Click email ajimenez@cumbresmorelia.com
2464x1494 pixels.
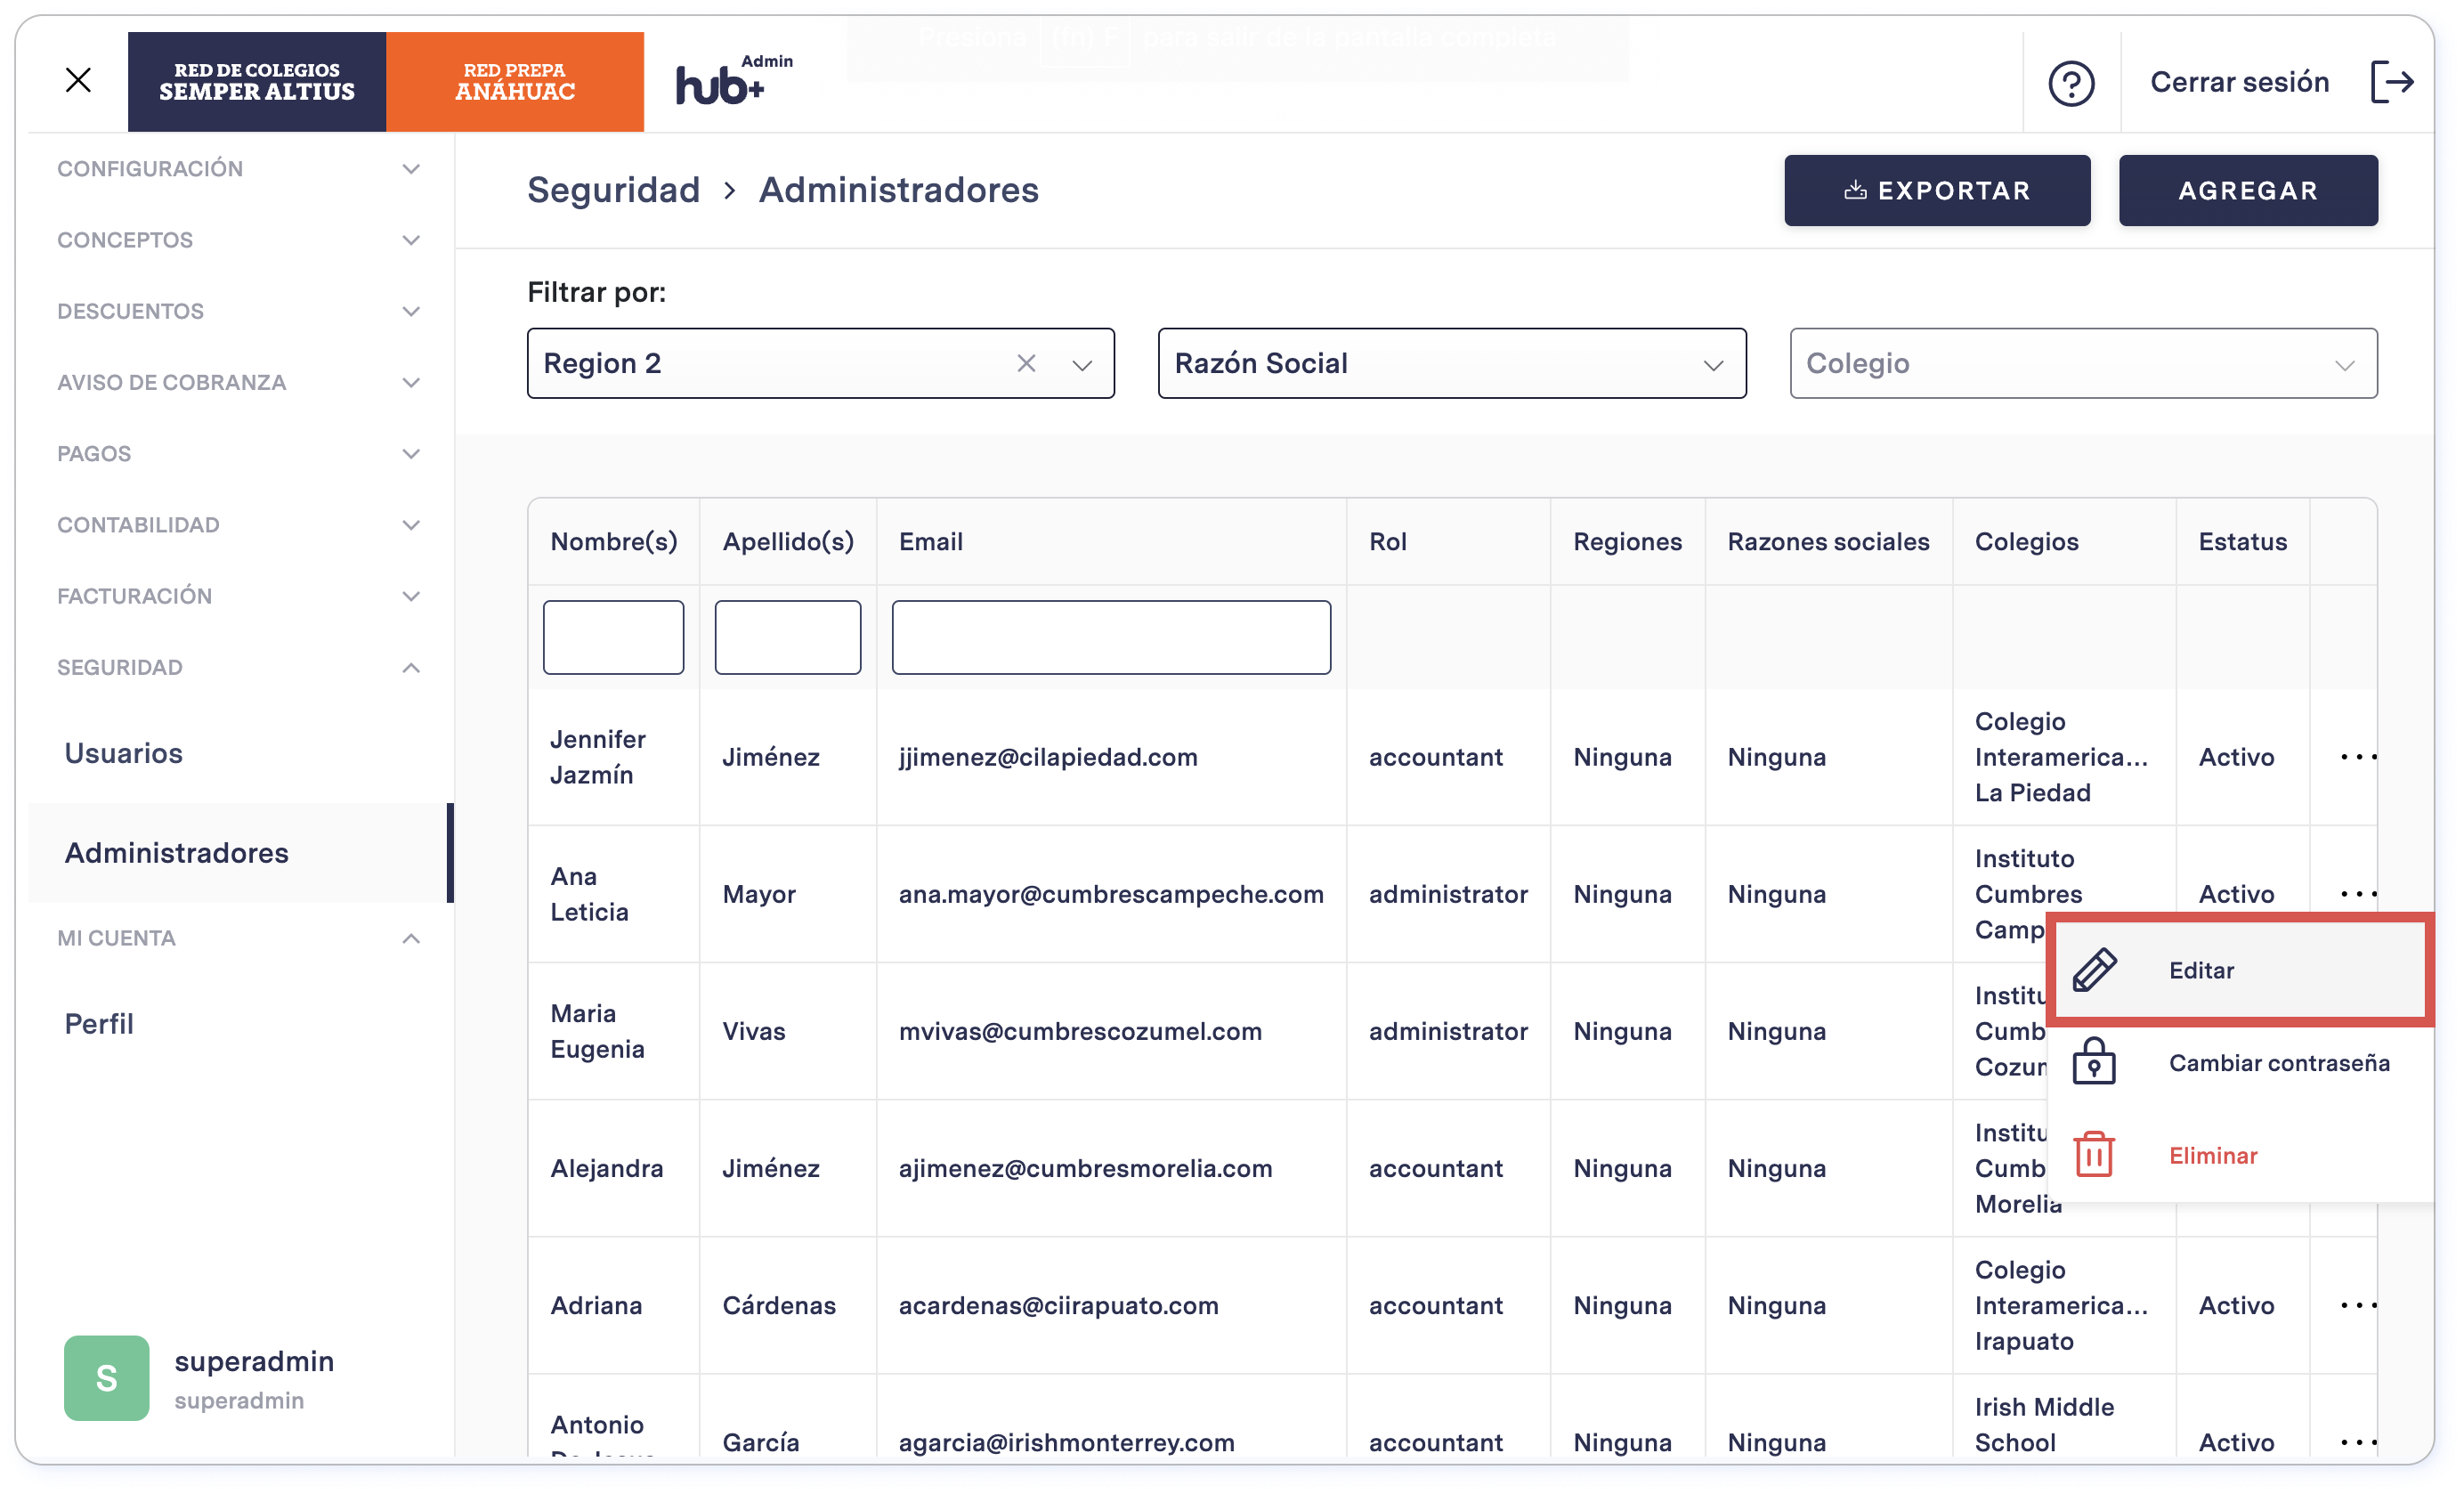[1085, 1168]
